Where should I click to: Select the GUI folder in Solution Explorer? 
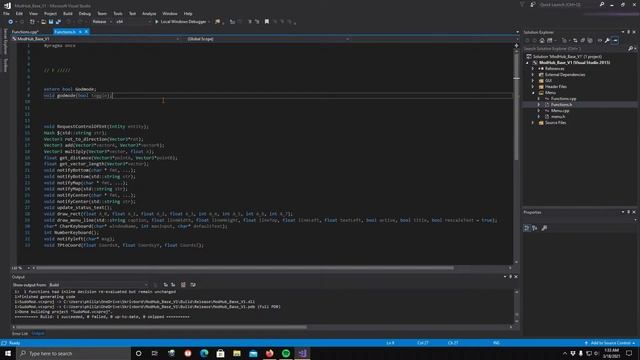point(548,80)
